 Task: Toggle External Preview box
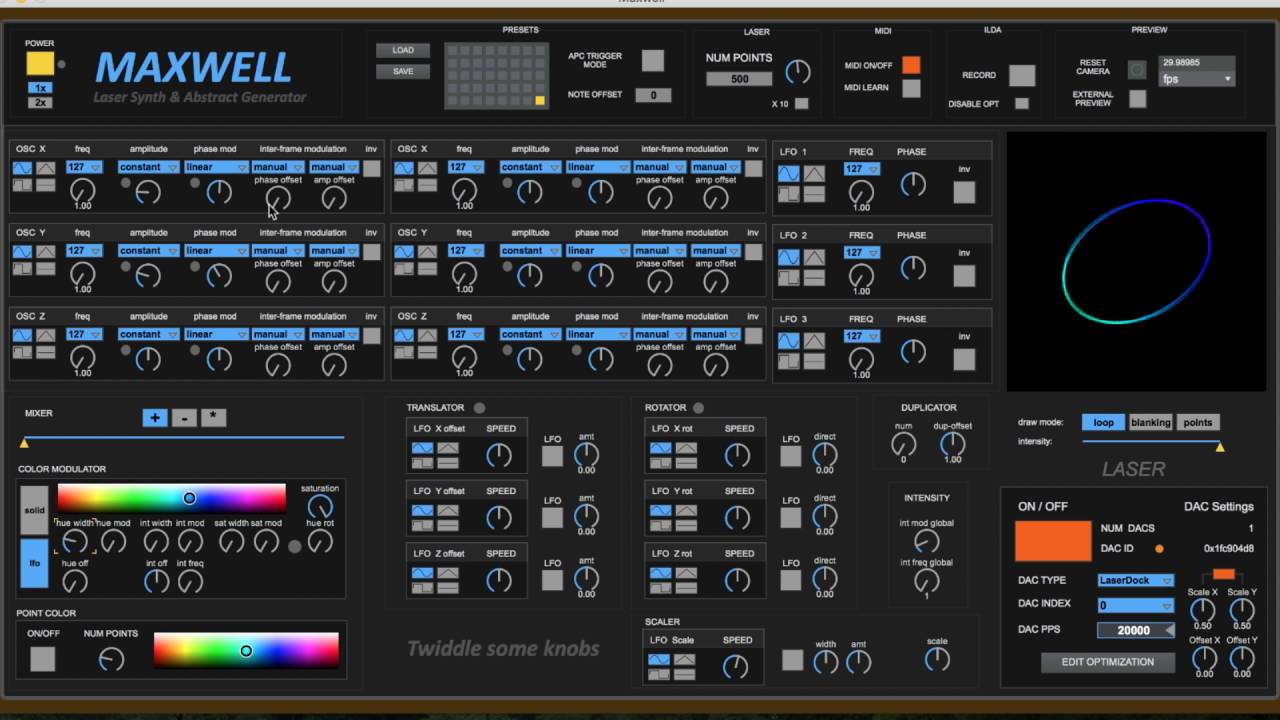1137,98
